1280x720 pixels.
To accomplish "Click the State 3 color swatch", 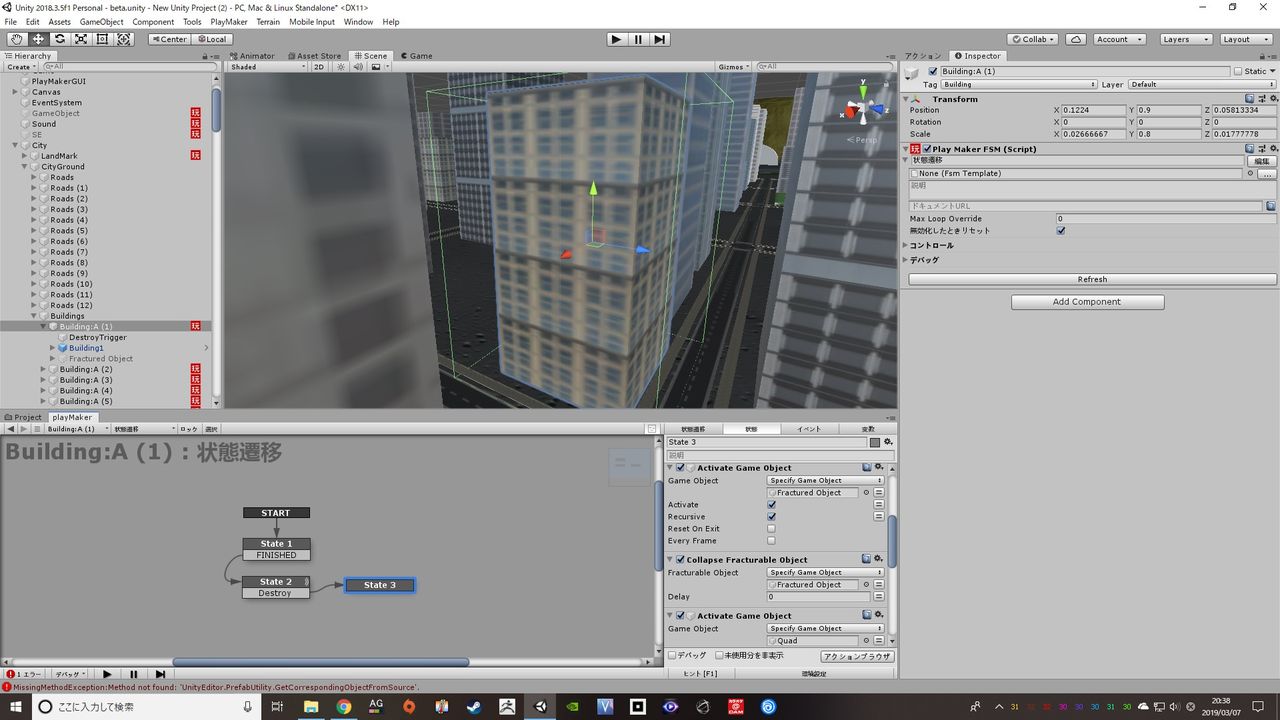I will (875, 442).
